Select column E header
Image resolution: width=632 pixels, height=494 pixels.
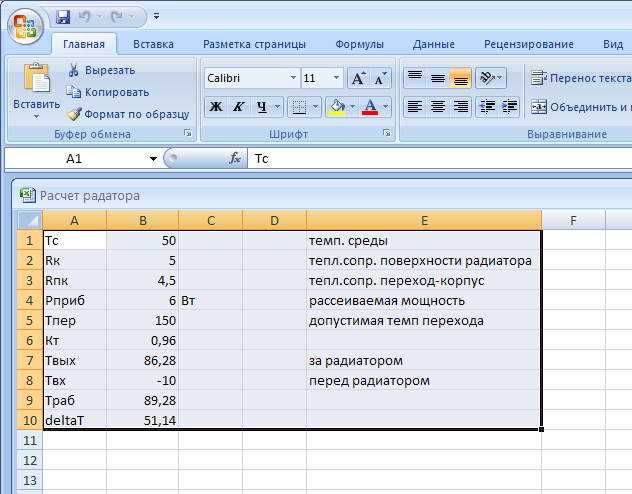424,220
